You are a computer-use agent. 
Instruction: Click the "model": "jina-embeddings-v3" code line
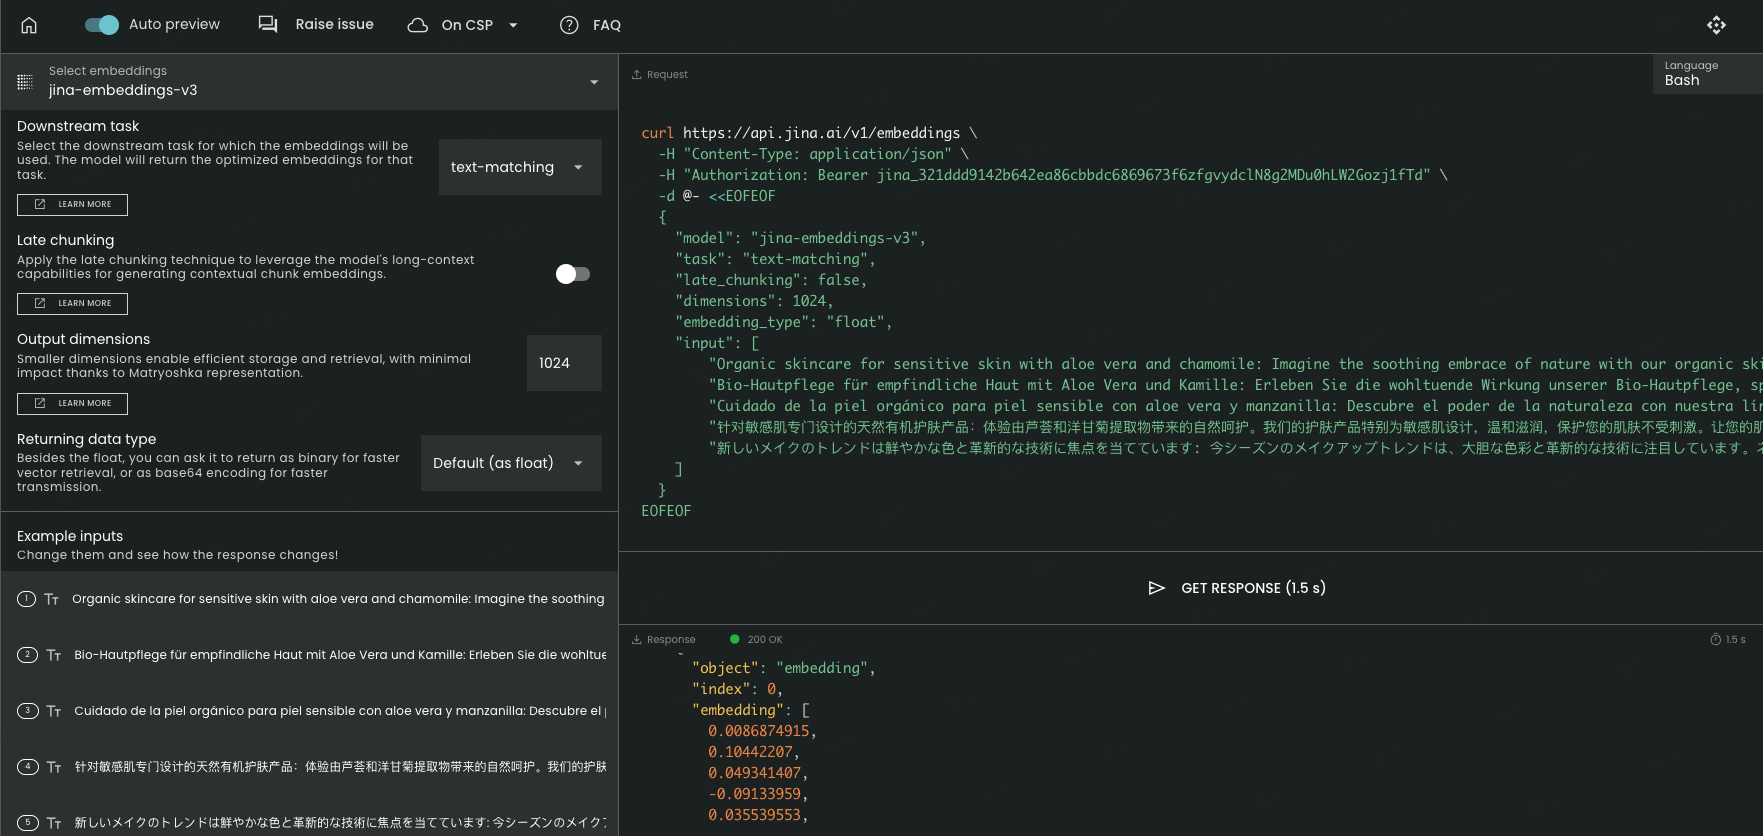[800, 238]
